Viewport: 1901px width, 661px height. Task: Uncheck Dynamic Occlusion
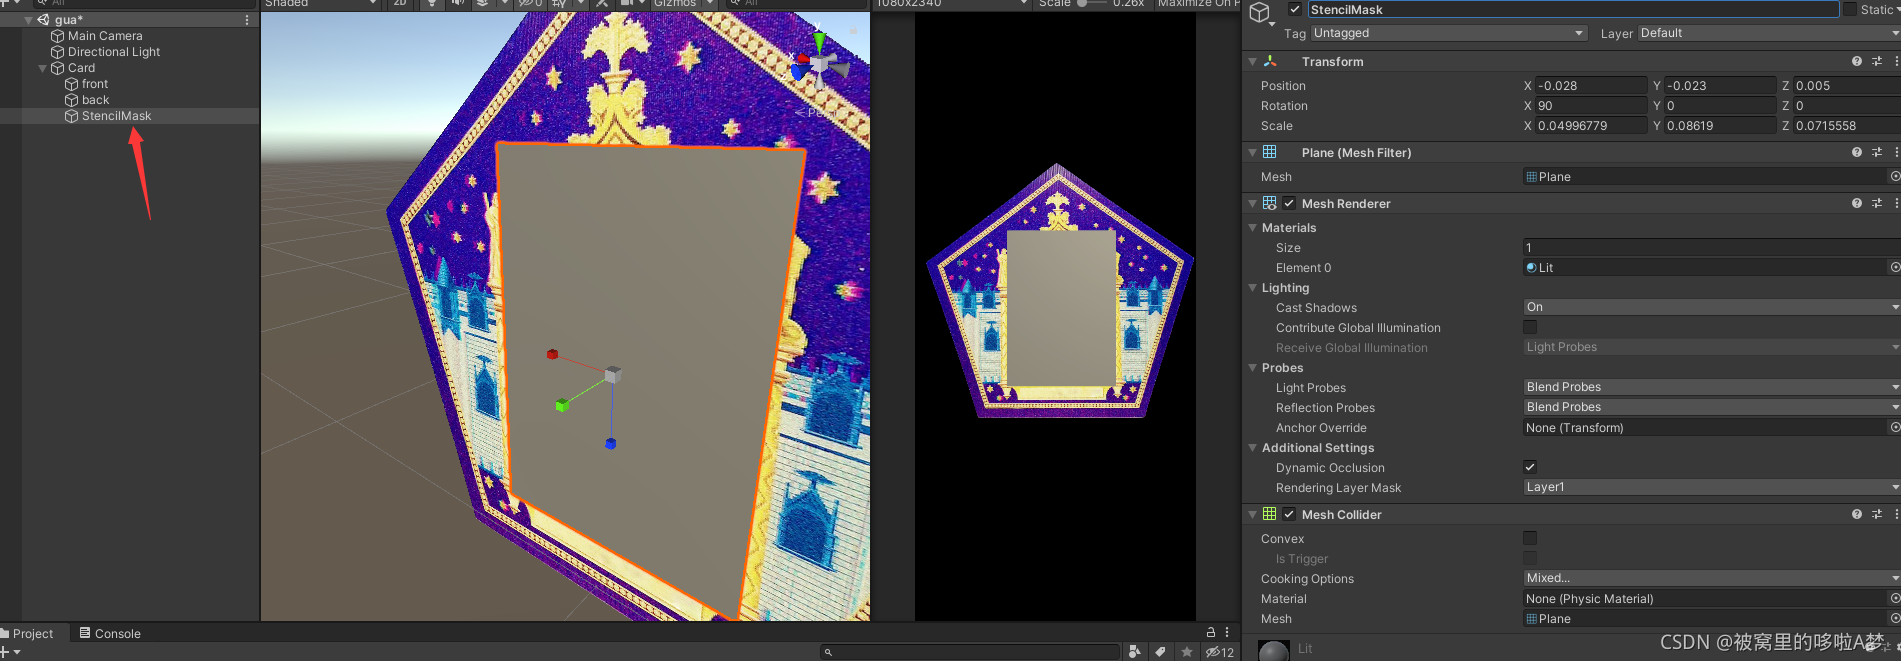coord(1530,467)
